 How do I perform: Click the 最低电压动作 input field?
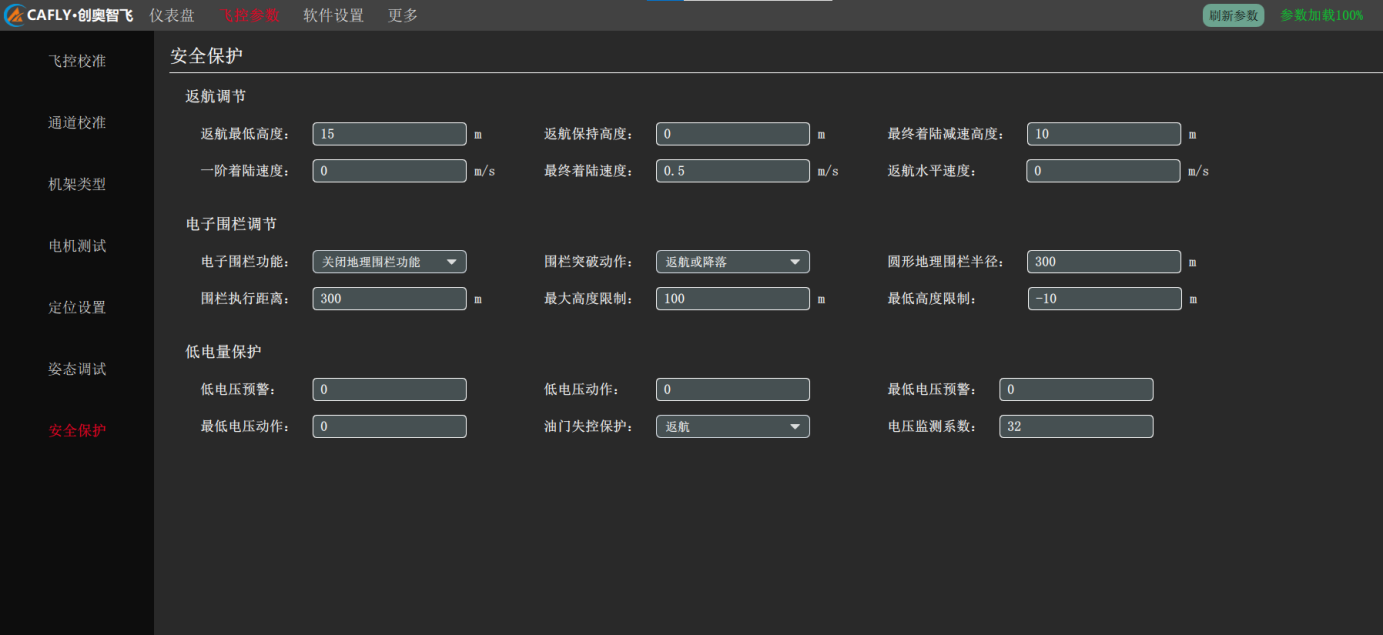pyautogui.click(x=390, y=427)
